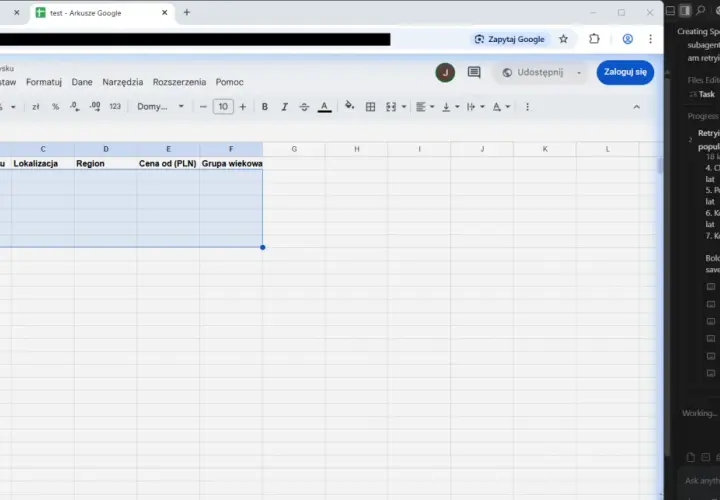Select column C header

(43, 149)
